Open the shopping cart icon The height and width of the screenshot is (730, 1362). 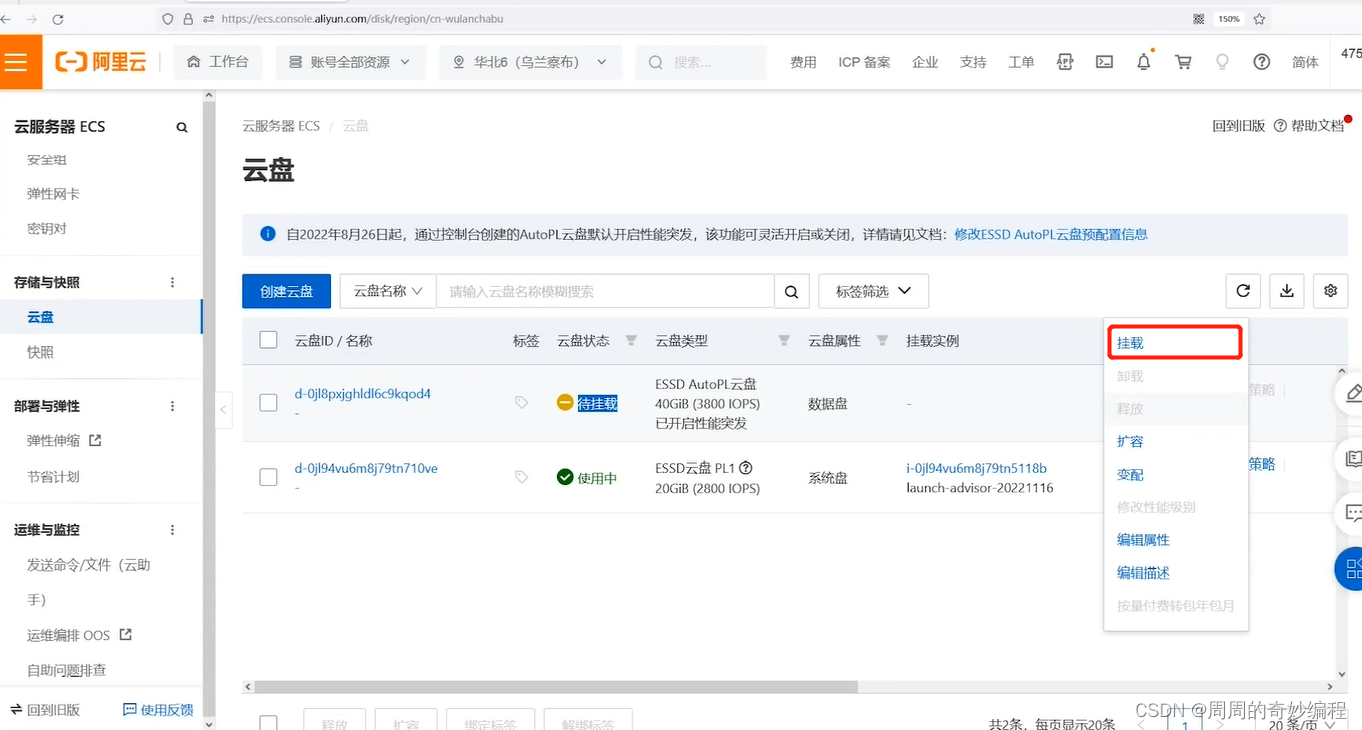point(1183,62)
